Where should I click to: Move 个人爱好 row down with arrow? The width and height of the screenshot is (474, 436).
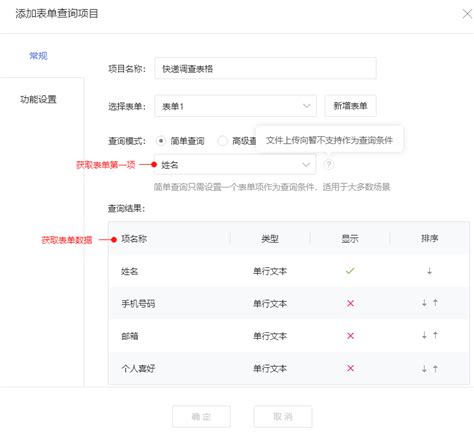(424, 368)
